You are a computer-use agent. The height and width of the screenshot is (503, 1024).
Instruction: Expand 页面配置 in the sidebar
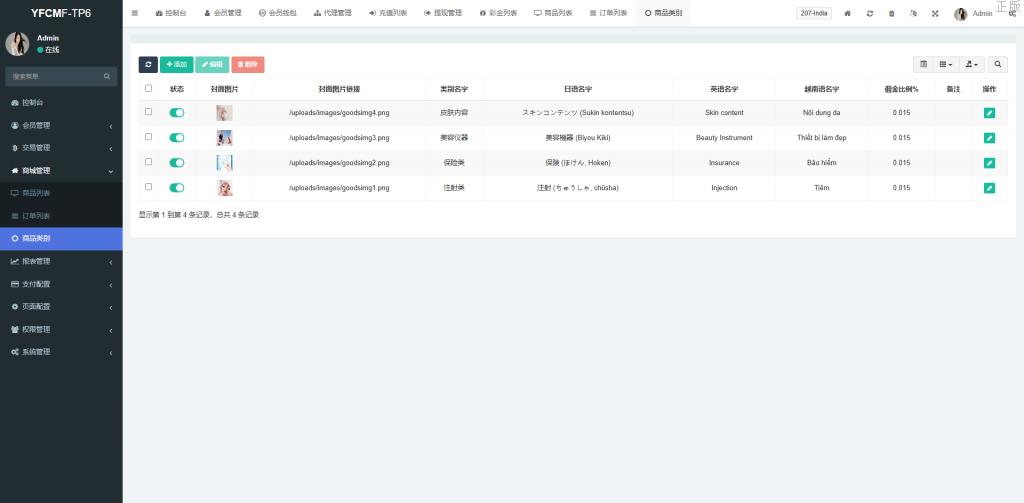61,306
